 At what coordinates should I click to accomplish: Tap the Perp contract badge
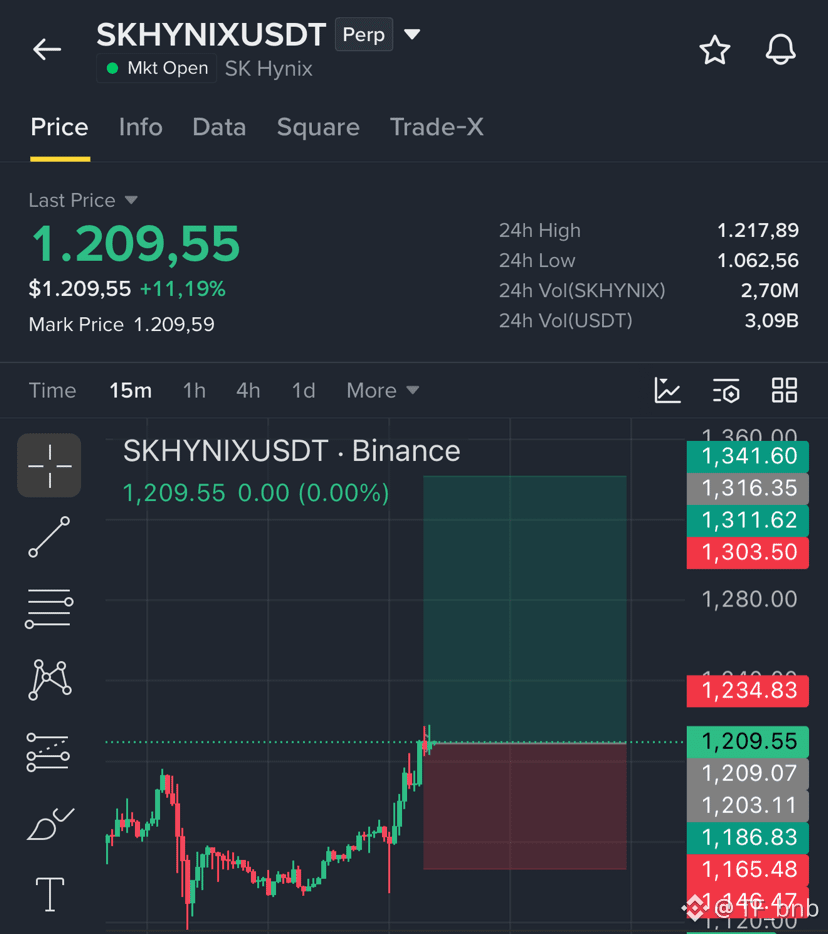pyautogui.click(x=364, y=35)
